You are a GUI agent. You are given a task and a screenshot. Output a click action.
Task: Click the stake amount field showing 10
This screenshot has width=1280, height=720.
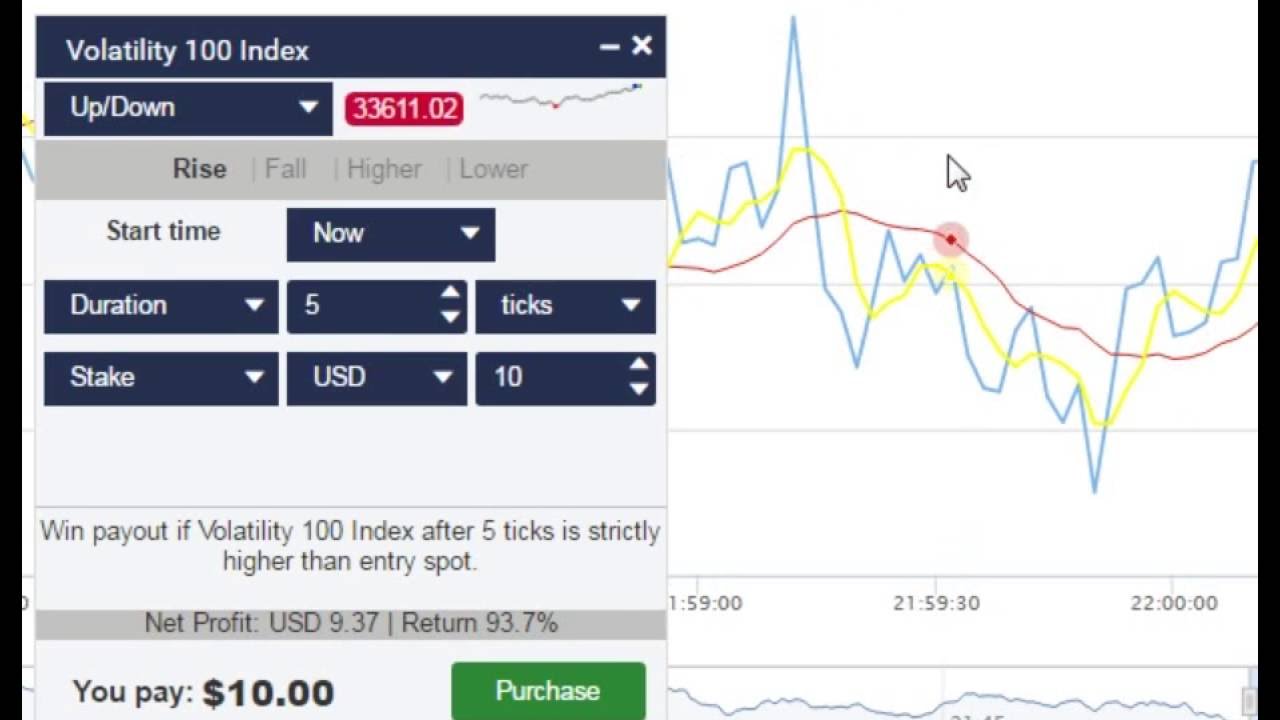click(x=550, y=378)
